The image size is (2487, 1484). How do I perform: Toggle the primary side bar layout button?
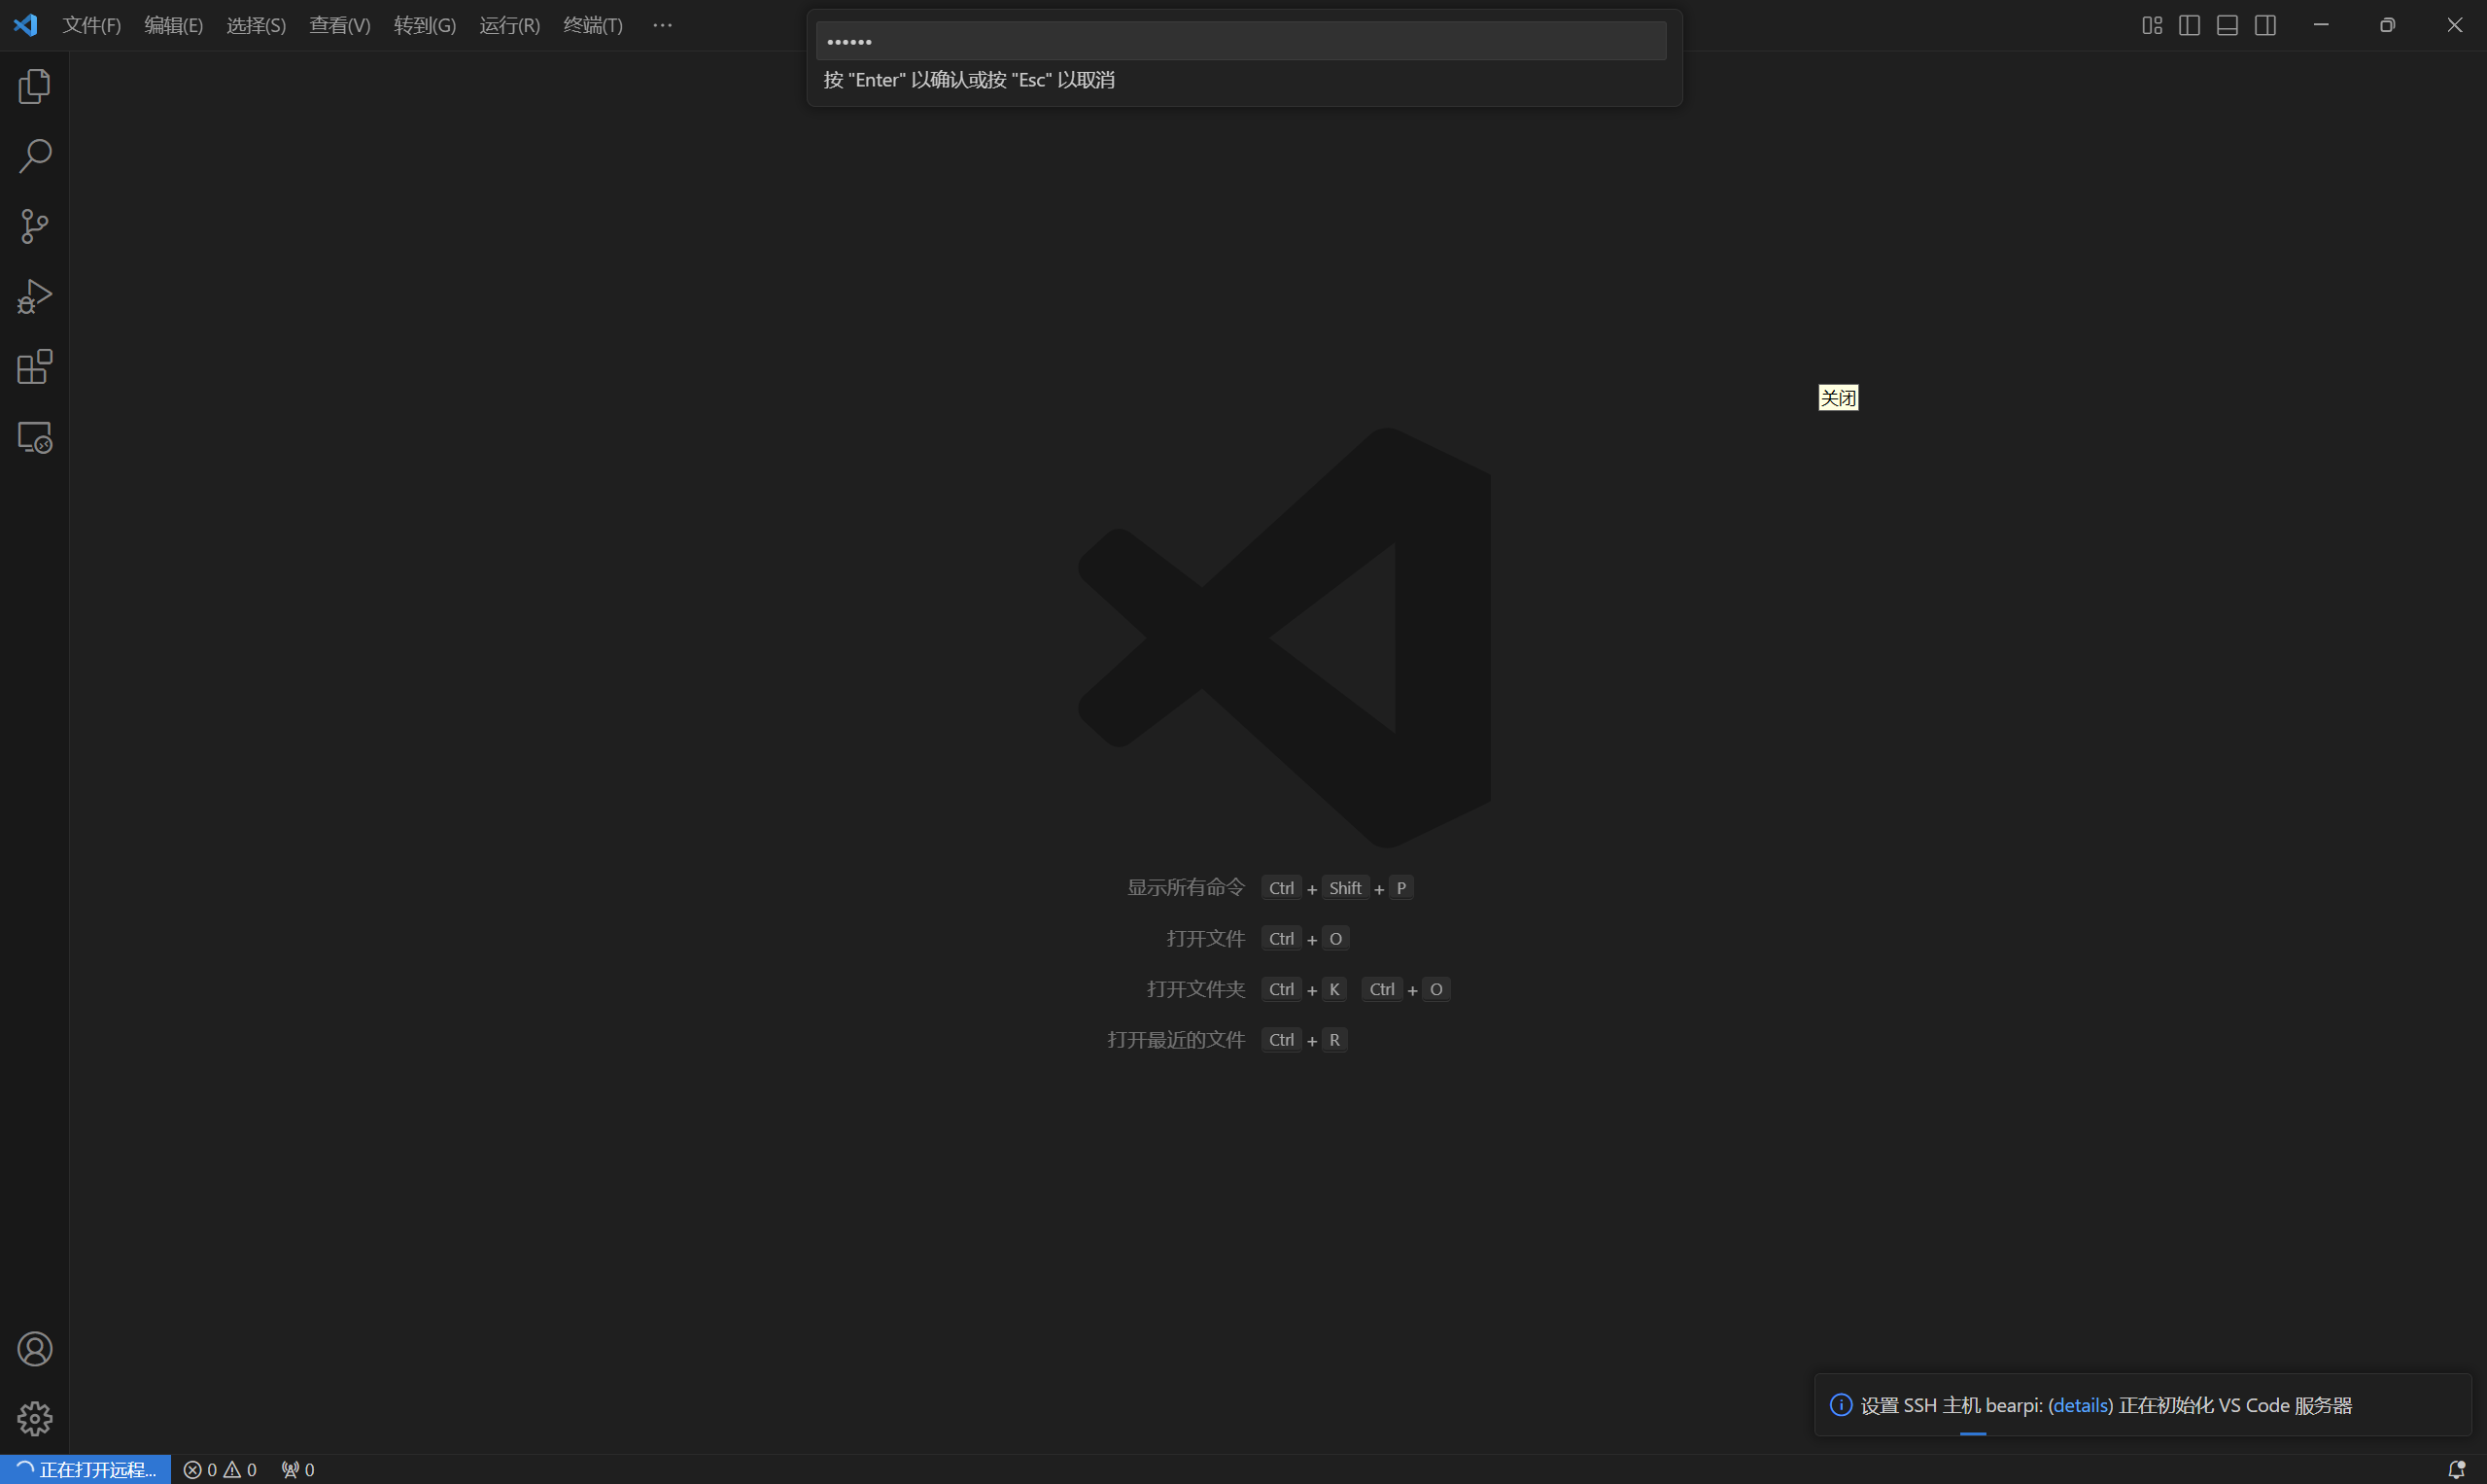[x=2189, y=25]
